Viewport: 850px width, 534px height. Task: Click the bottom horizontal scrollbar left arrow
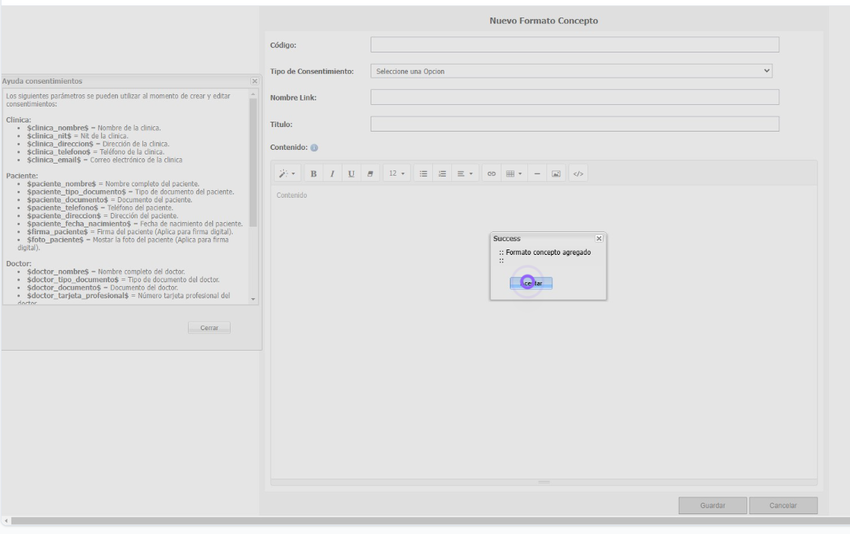[6, 521]
